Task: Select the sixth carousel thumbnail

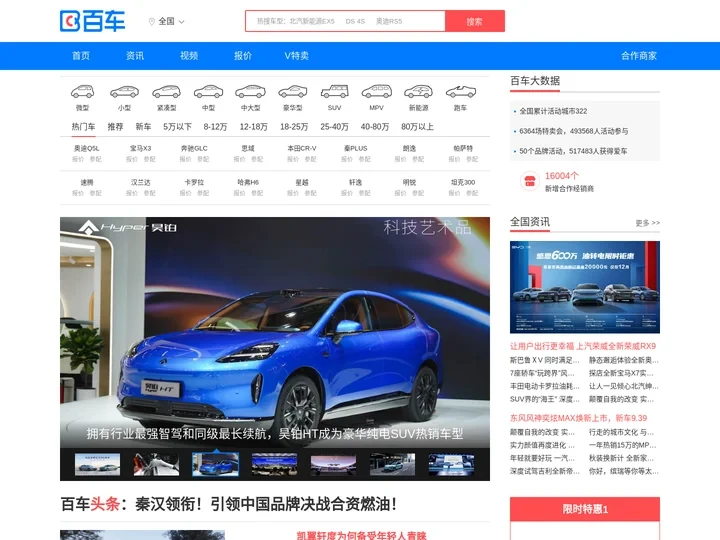Action: (393, 464)
